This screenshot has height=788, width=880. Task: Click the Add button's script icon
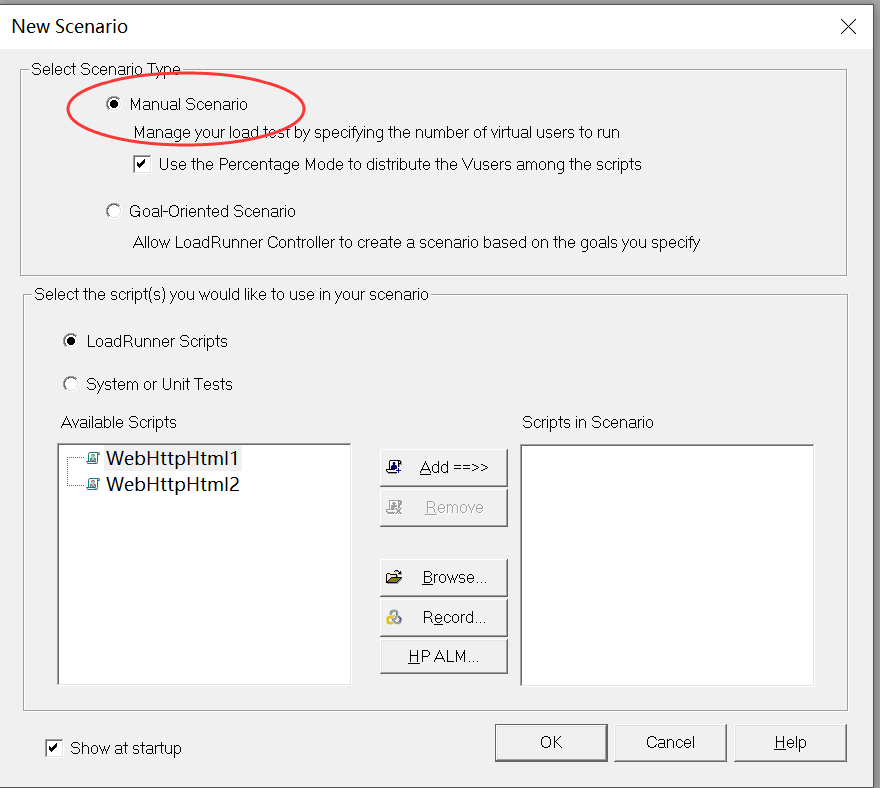(394, 467)
